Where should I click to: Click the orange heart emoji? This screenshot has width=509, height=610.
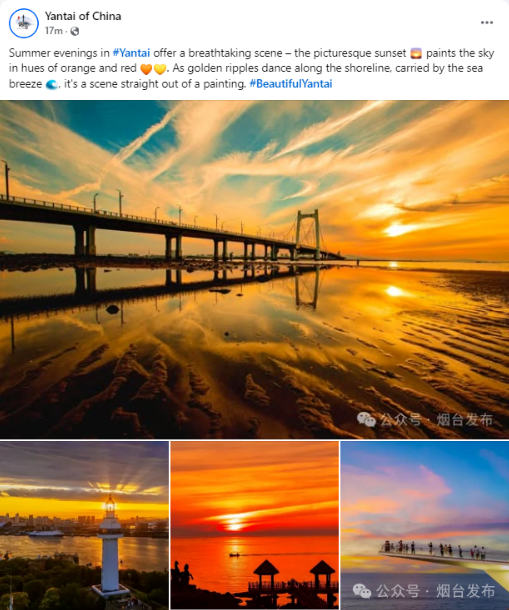pyautogui.click(x=146, y=69)
